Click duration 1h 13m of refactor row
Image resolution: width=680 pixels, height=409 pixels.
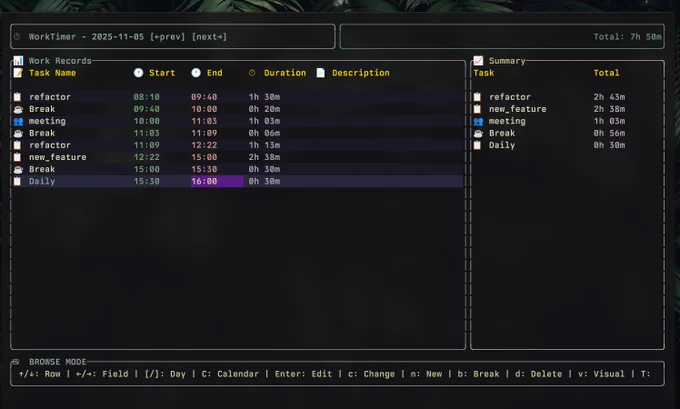[264, 145]
